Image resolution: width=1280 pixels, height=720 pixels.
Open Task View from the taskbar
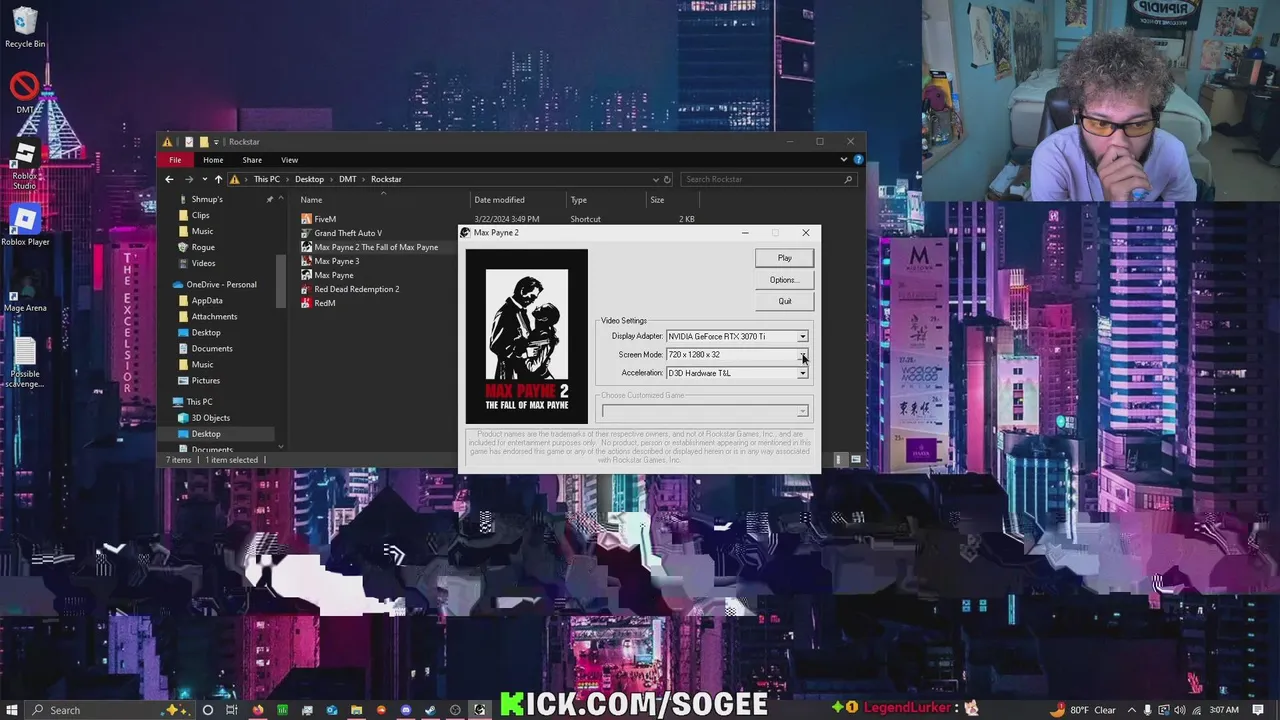point(232,710)
